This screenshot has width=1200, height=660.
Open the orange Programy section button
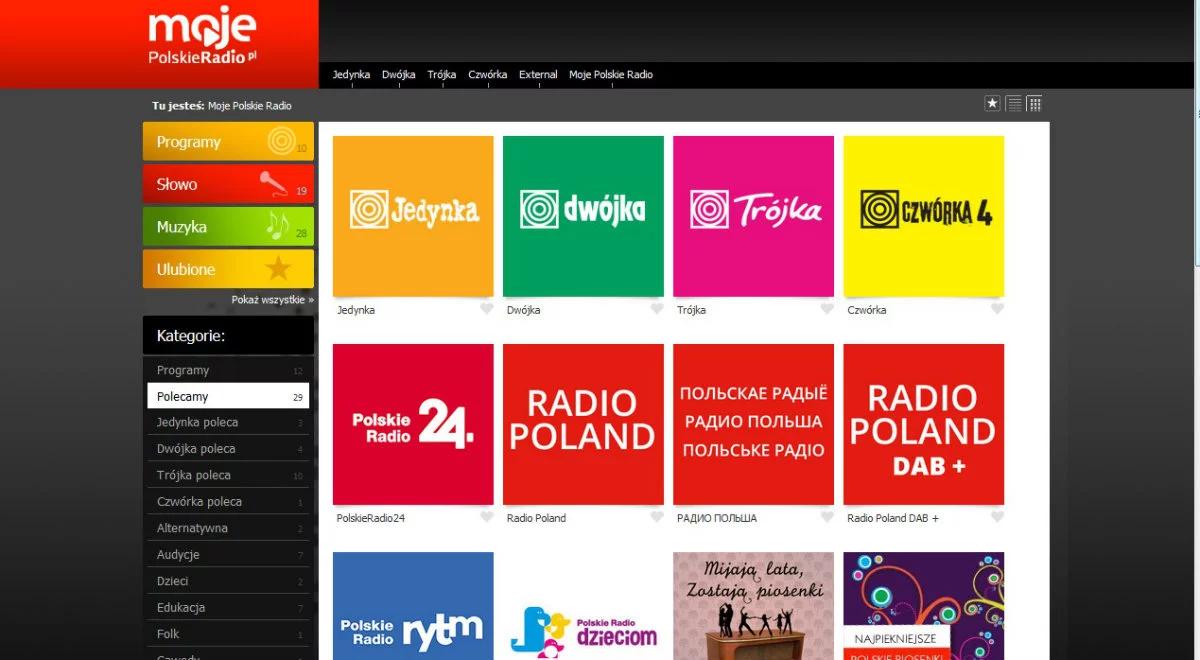[228, 141]
